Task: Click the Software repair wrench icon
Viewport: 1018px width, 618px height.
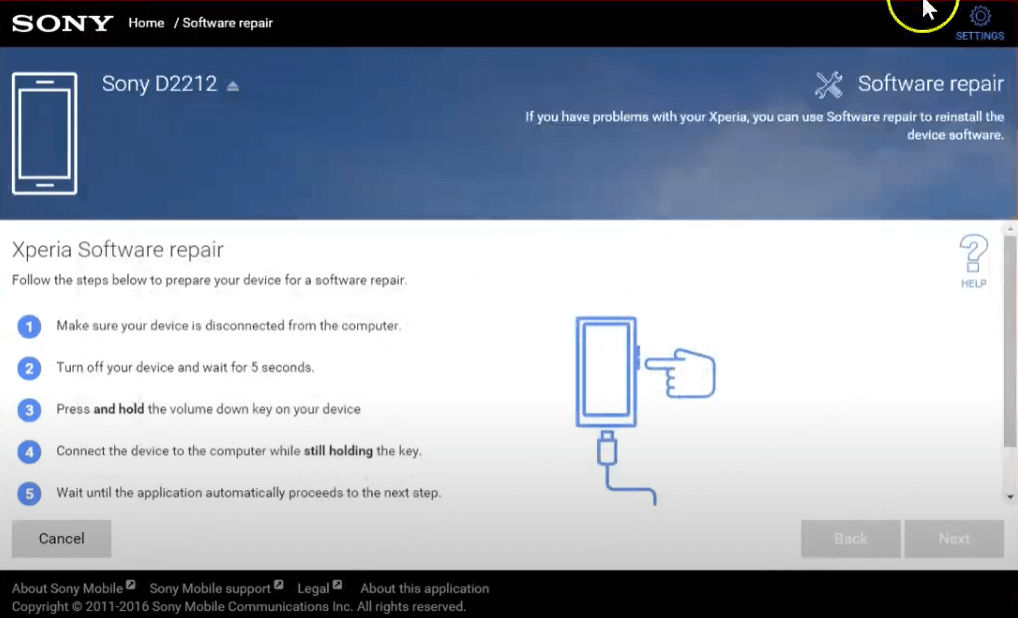Action: coord(828,85)
